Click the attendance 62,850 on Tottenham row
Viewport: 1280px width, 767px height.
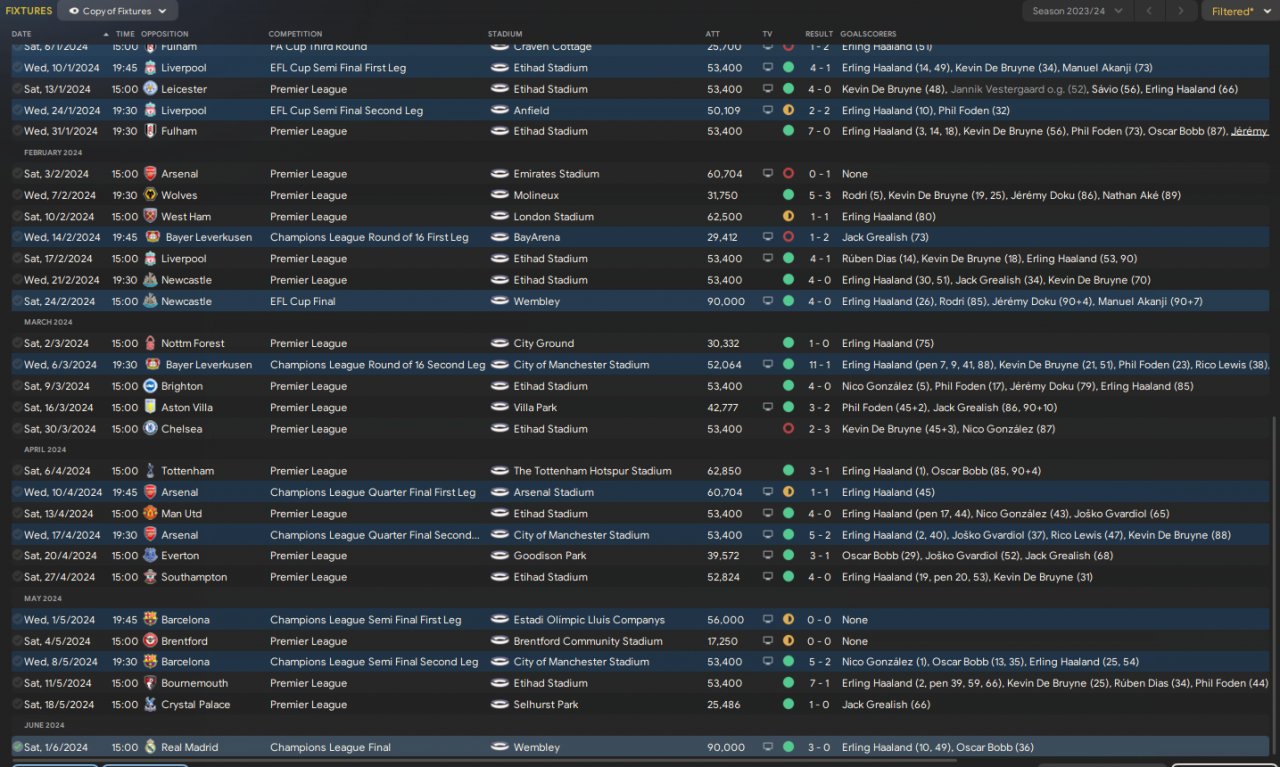click(x=724, y=471)
